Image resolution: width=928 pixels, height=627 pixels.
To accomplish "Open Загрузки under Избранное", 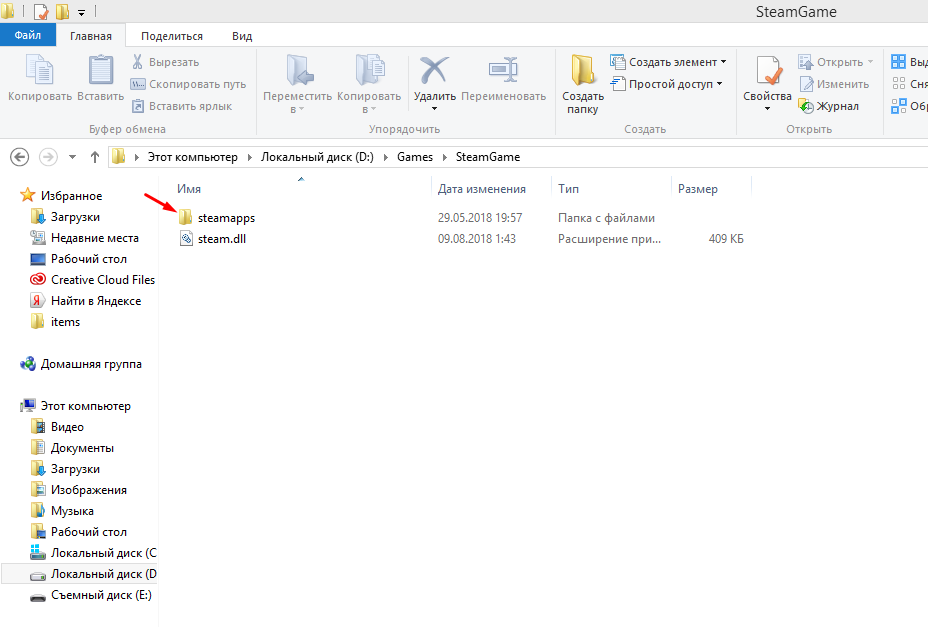I will click(x=75, y=217).
